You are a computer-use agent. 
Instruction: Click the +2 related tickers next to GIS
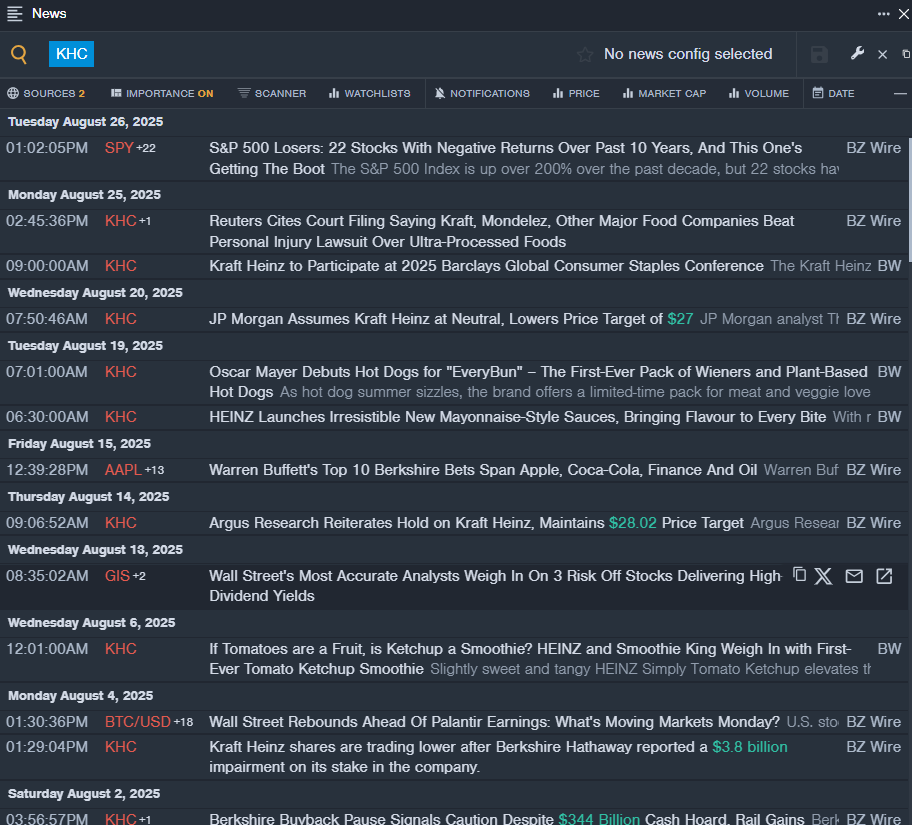pyautogui.click(x=139, y=576)
